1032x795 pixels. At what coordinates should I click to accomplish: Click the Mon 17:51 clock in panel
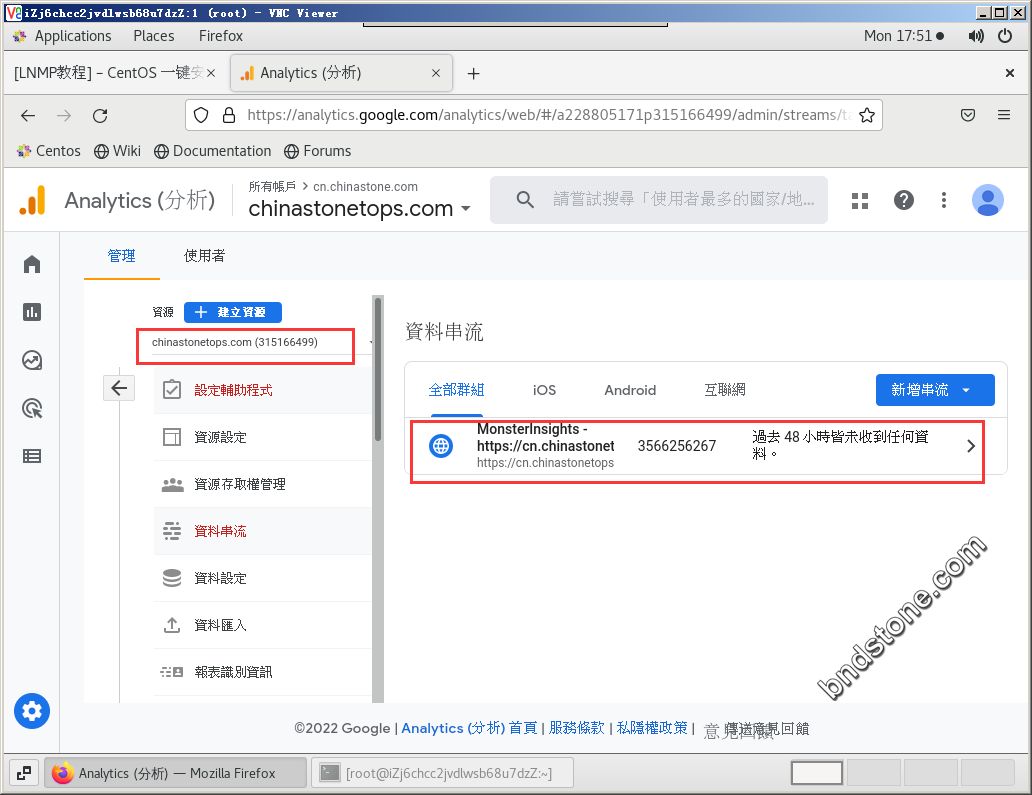898,36
